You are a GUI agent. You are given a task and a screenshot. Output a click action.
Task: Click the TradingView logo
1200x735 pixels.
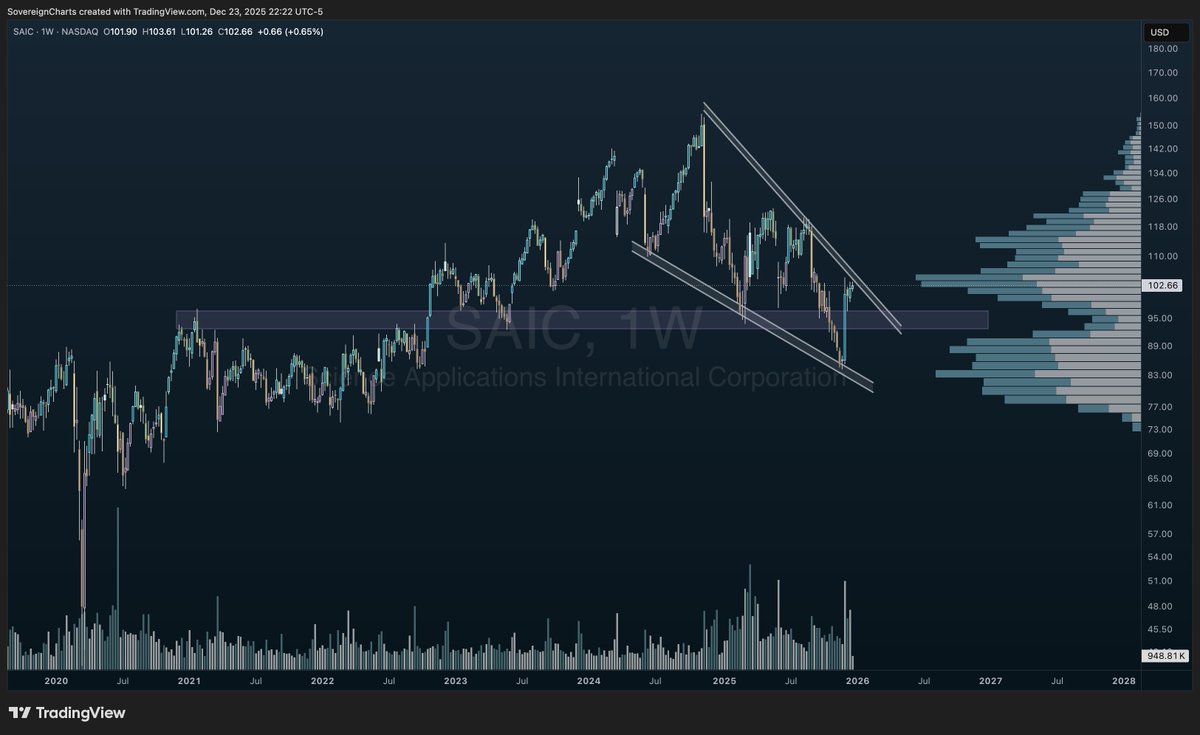pos(67,713)
